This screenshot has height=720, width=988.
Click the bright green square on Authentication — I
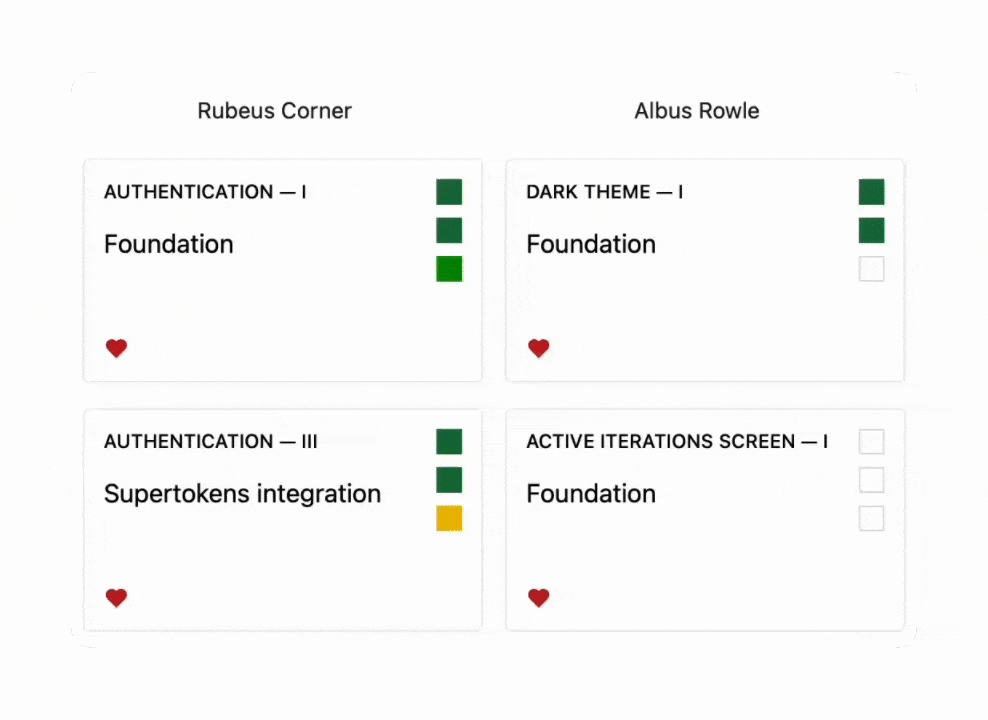(449, 269)
